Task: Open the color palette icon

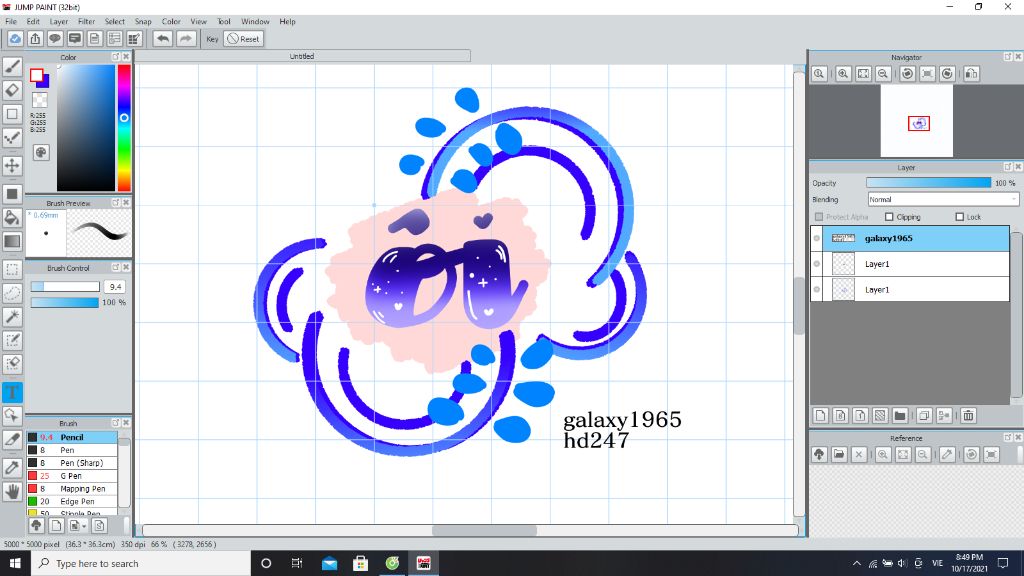Action: tap(41, 153)
